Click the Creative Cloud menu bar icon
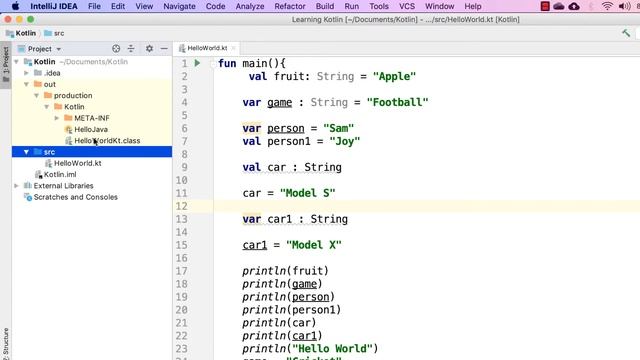Image resolution: width=640 pixels, height=360 pixels. click(559, 6)
